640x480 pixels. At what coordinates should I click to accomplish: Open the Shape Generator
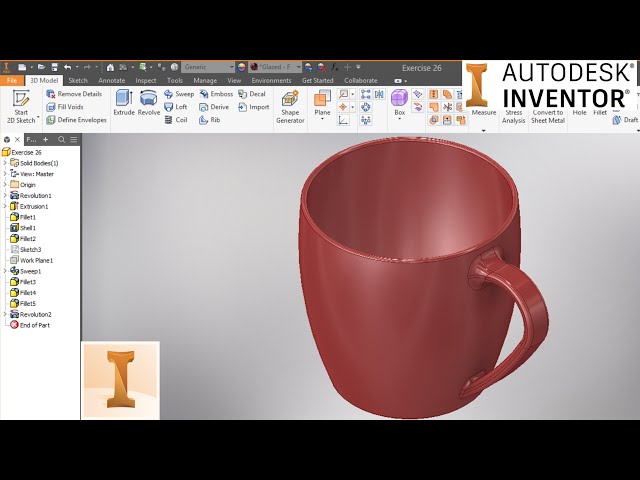pyautogui.click(x=290, y=107)
